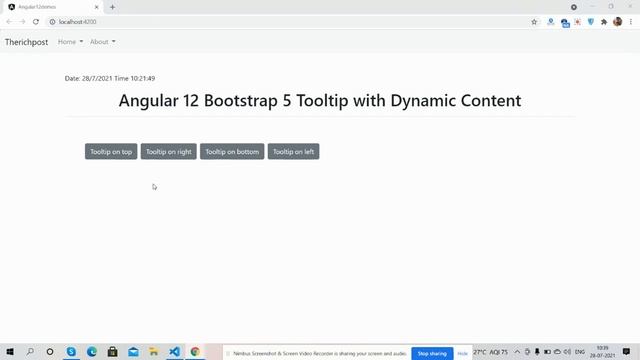Open the Windows Start menu
640x360 pixels.
(x=10, y=351)
